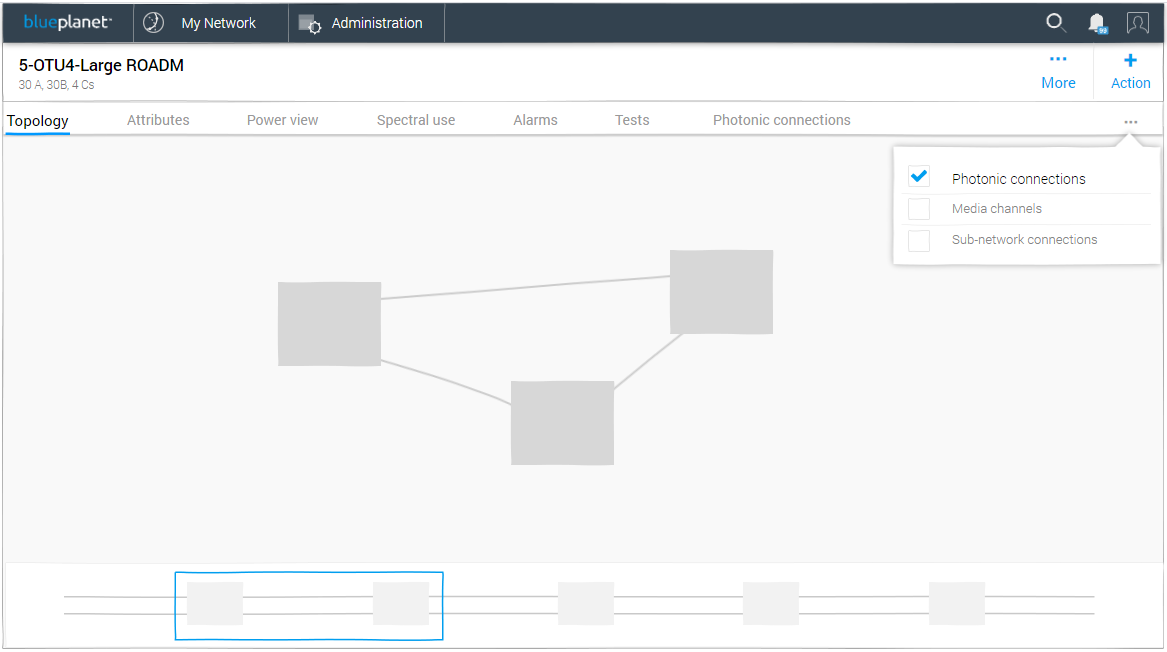Open the Spectral use tab

[x=415, y=120]
